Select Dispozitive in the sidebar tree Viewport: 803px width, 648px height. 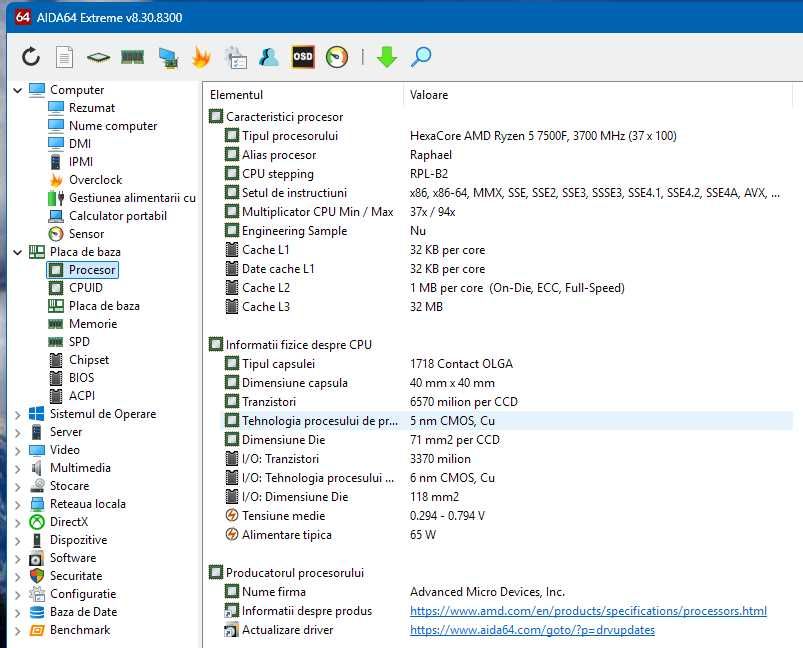(x=69, y=540)
